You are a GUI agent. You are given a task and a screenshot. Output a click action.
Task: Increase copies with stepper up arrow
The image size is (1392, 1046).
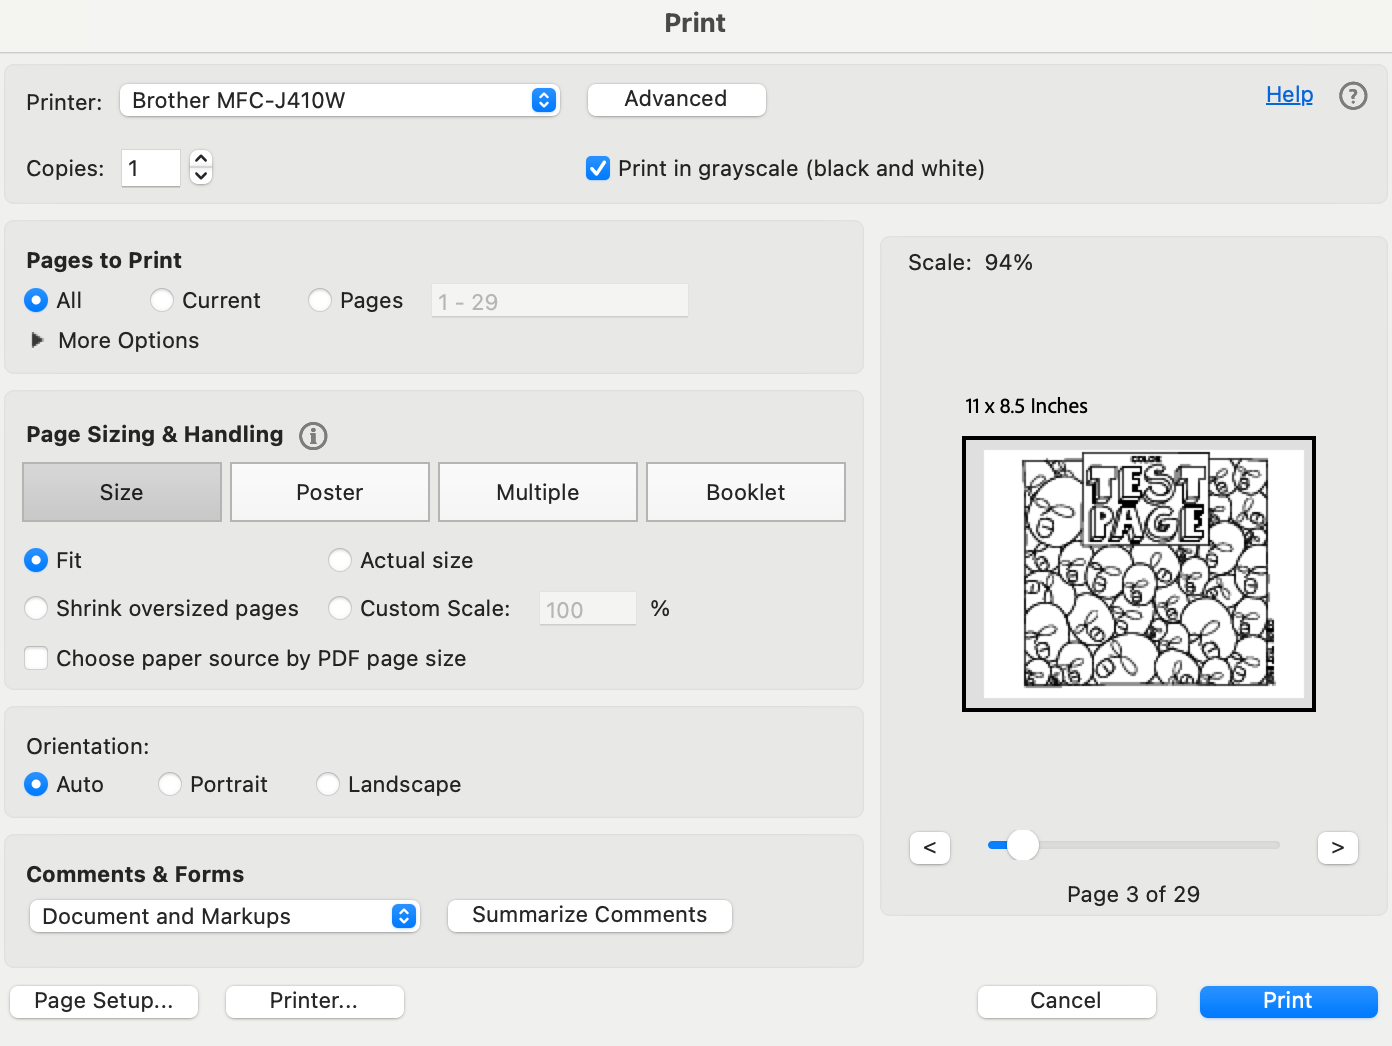(x=201, y=159)
